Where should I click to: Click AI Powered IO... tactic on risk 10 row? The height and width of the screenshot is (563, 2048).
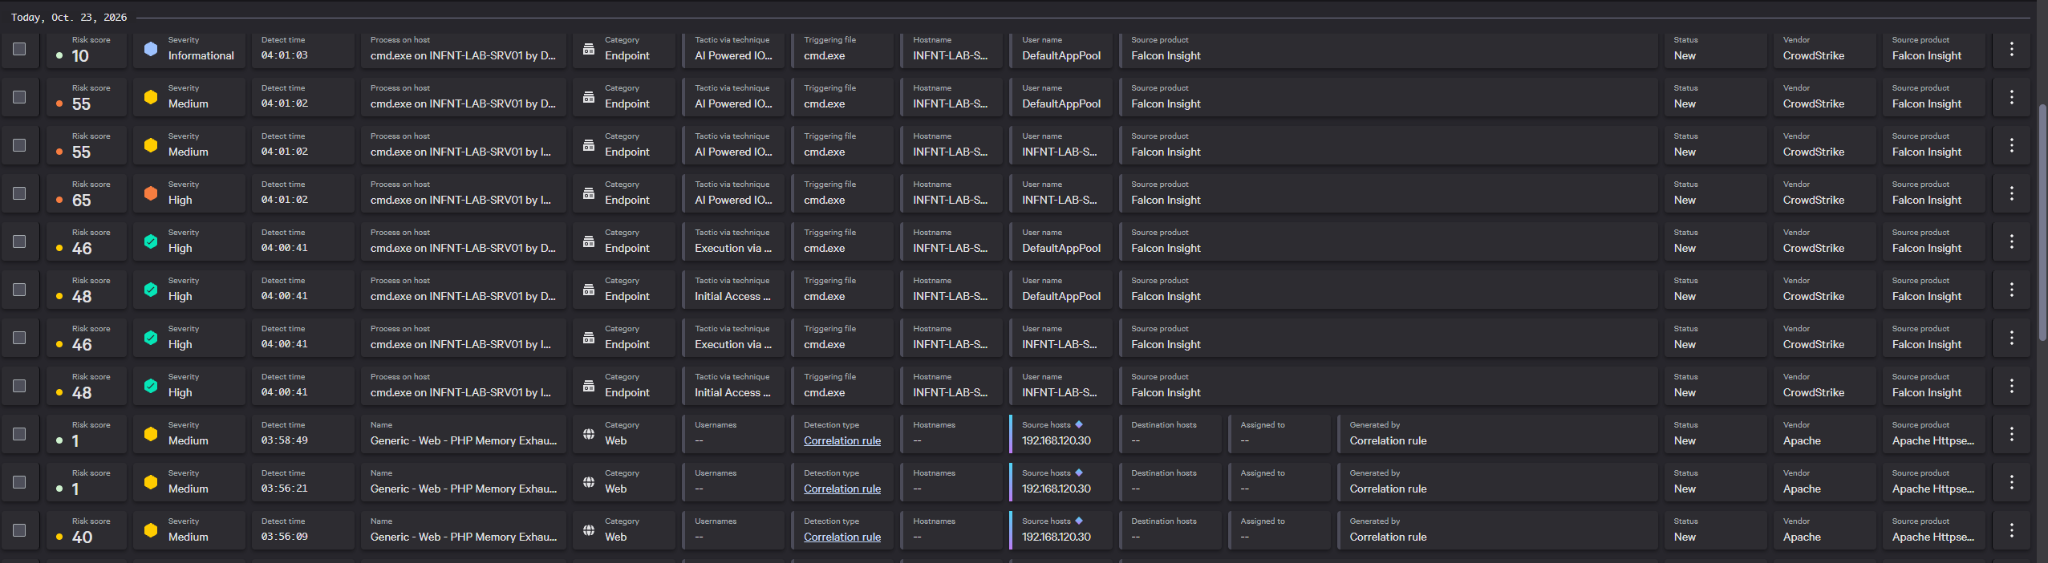coord(733,56)
